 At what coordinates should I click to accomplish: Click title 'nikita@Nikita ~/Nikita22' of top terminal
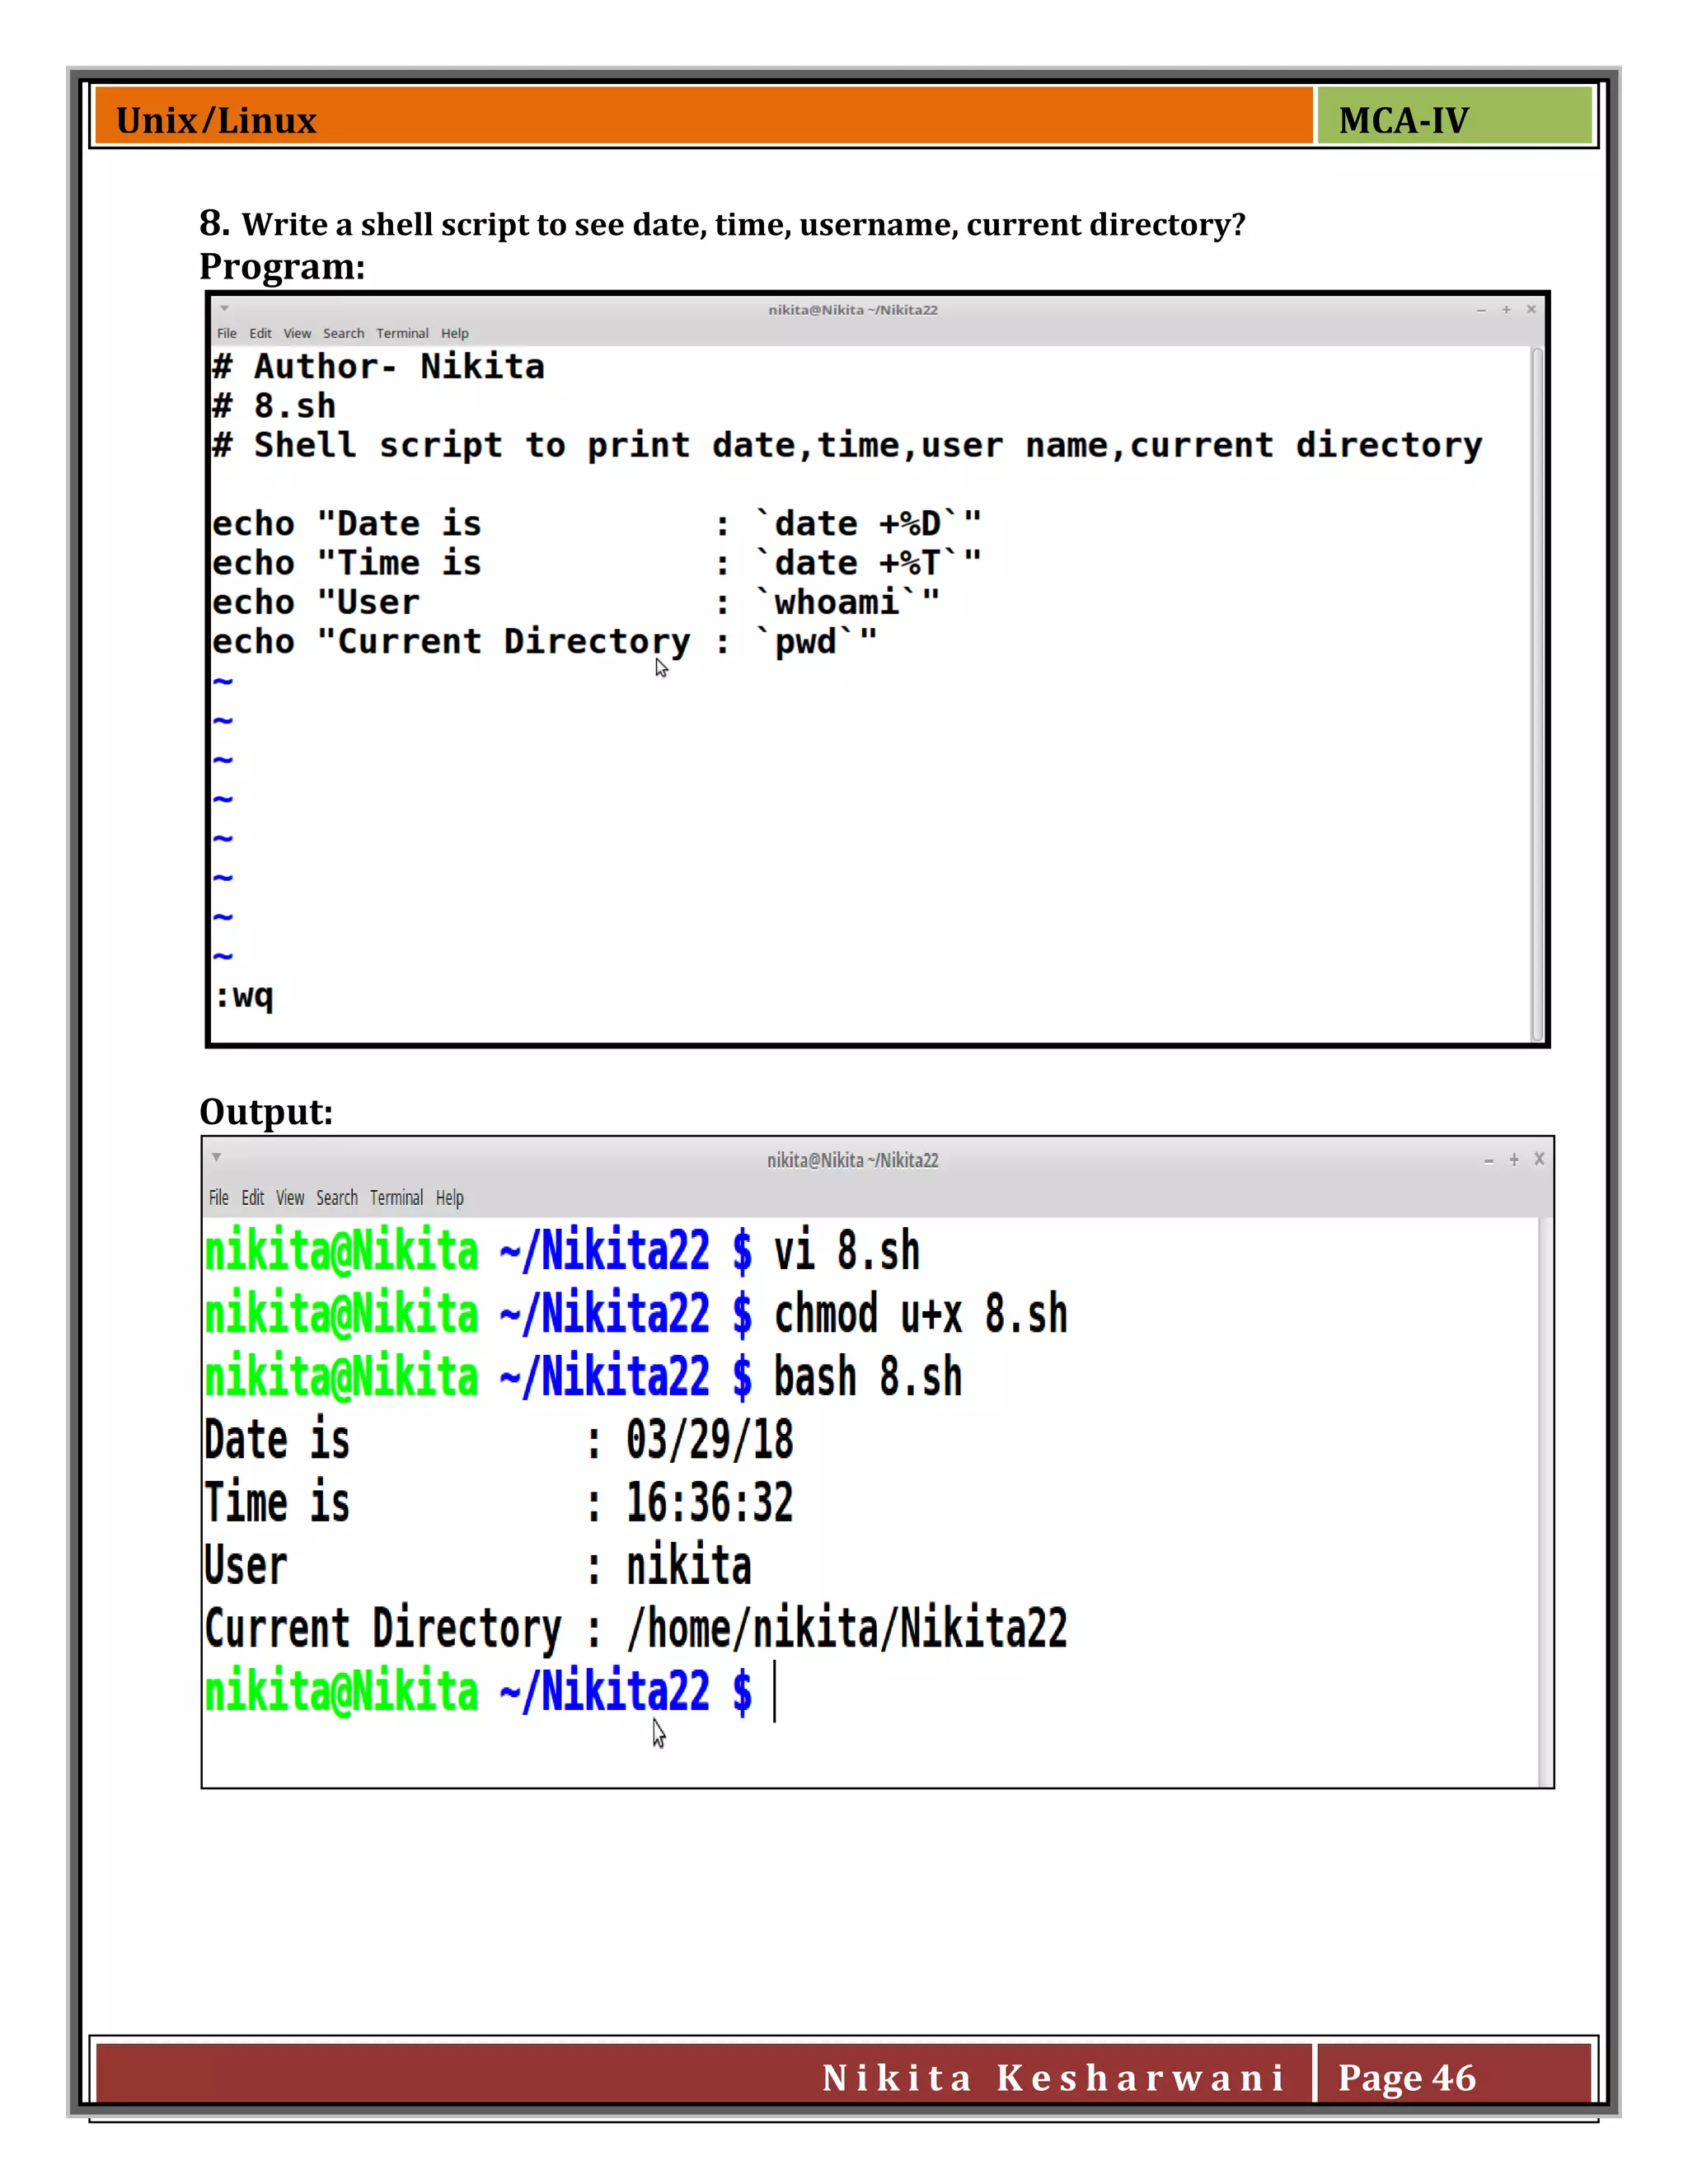coord(853,310)
